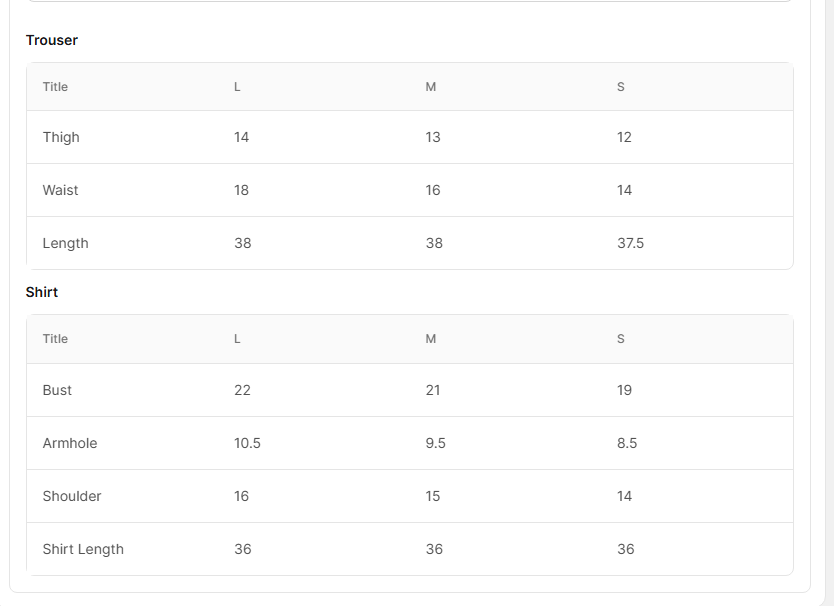The width and height of the screenshot is (834, 606).
Task: Select the Waist row label
Action: pyautogui.click(x=60, y=190)
